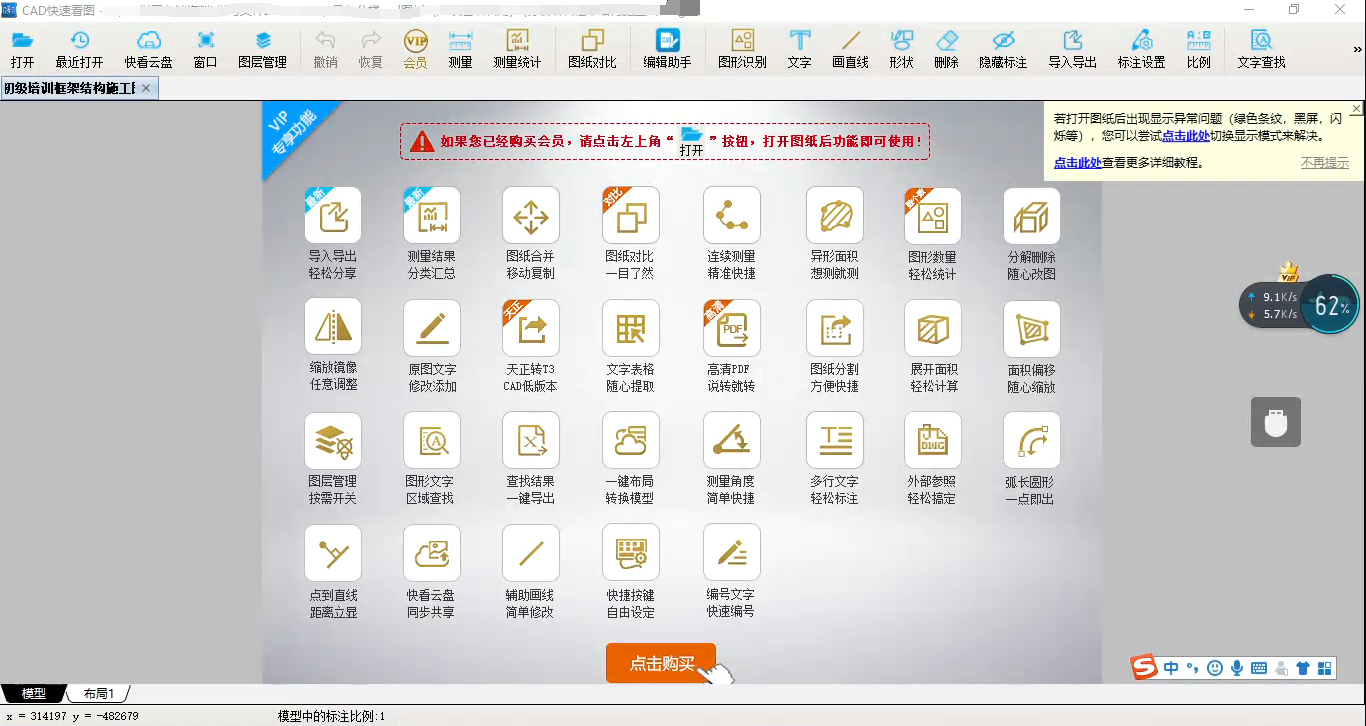Click 点击此处 link for detailed tutorial
1366x726 pixels.
[x=1078, y=162]
